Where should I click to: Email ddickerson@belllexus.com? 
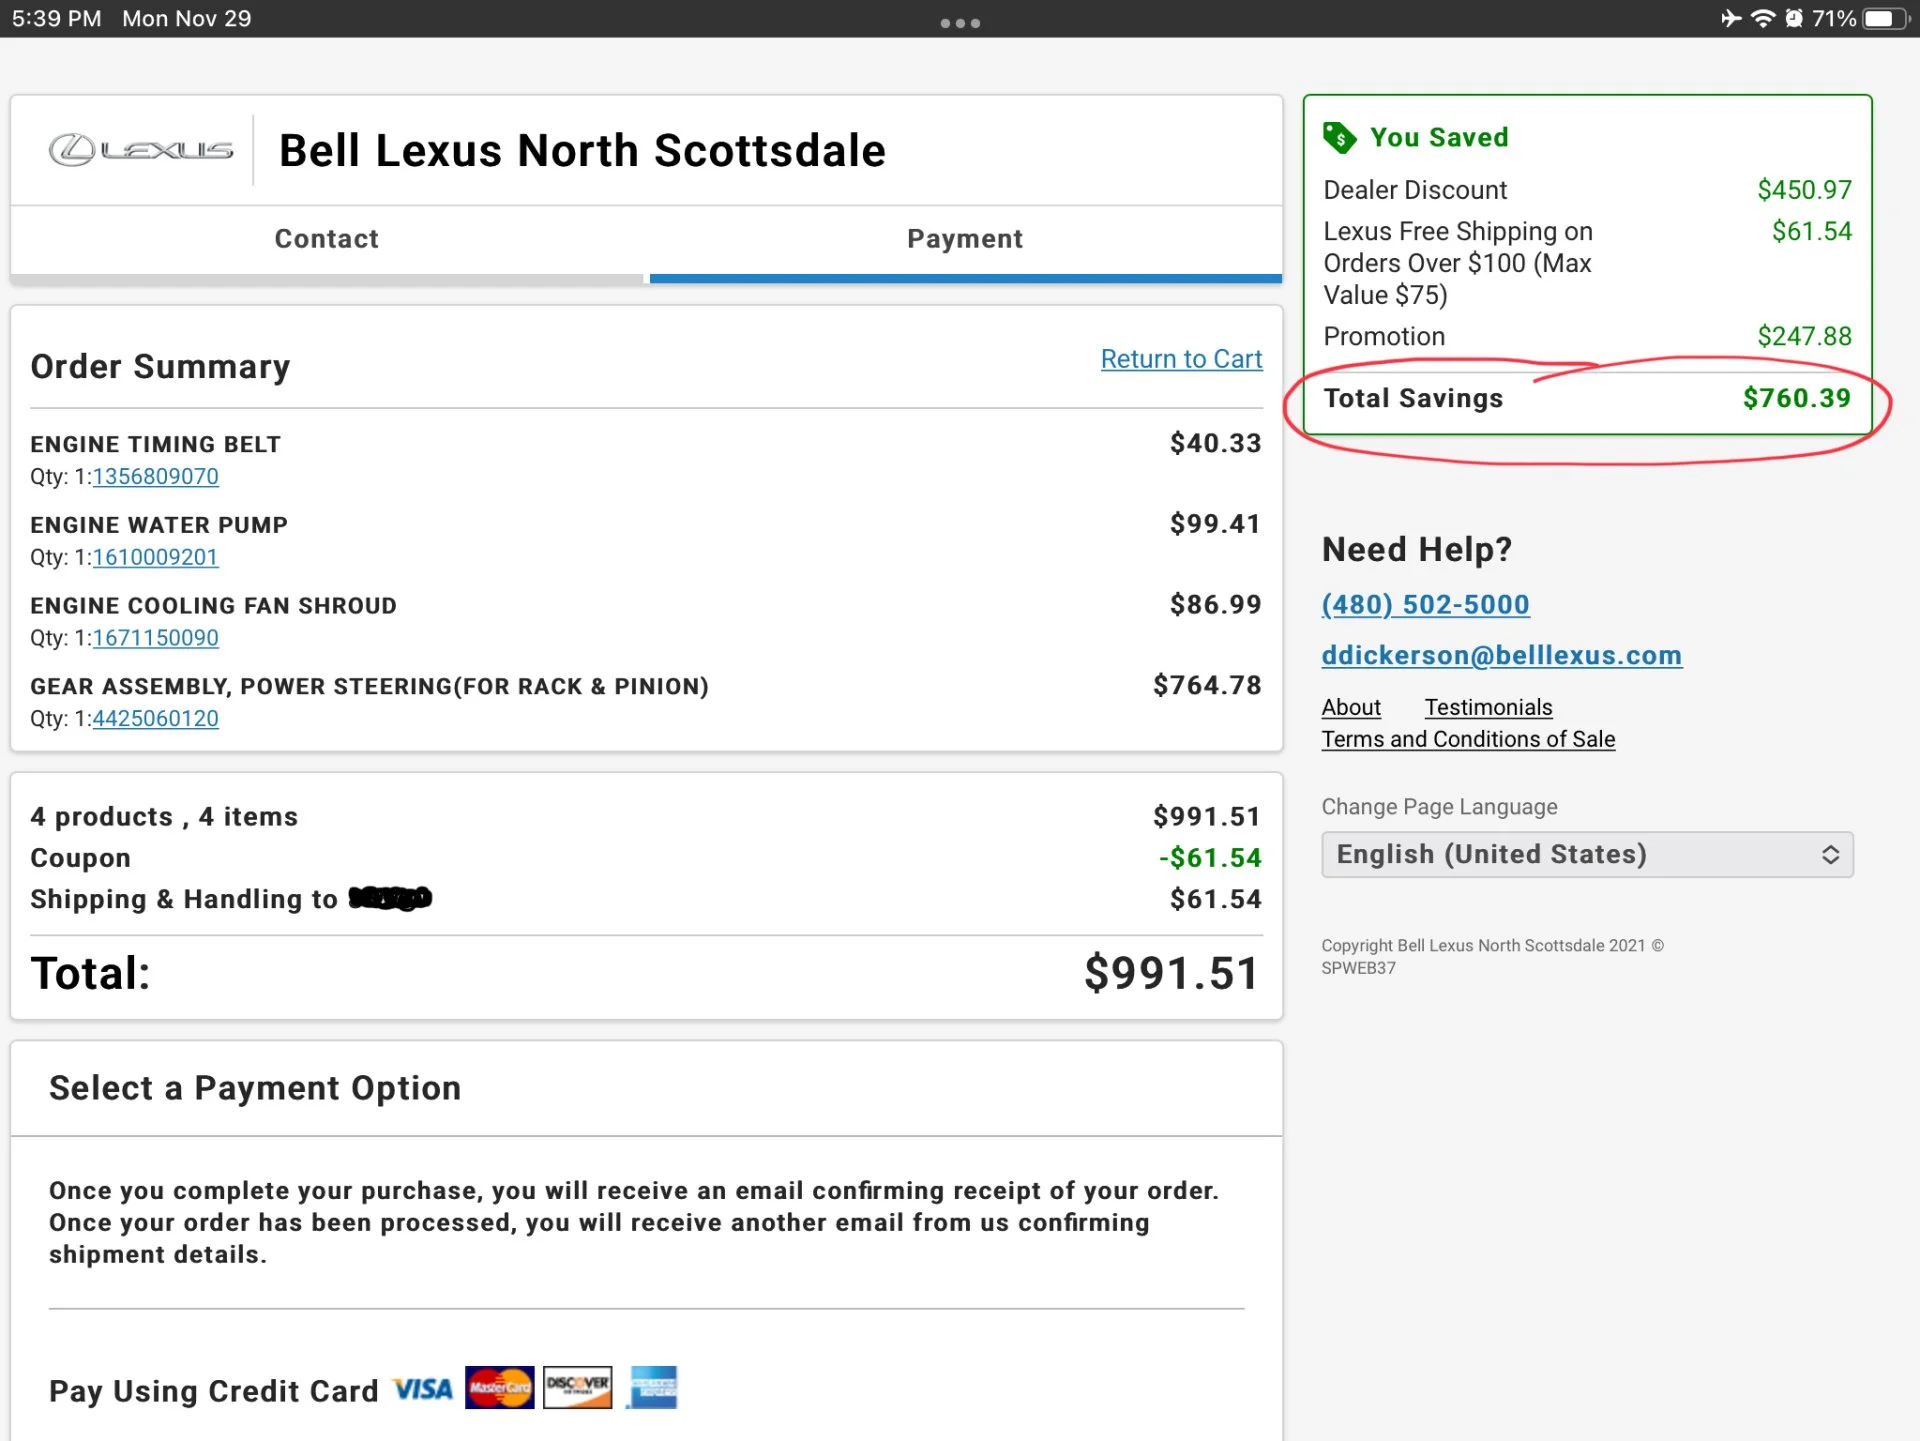1501,656
